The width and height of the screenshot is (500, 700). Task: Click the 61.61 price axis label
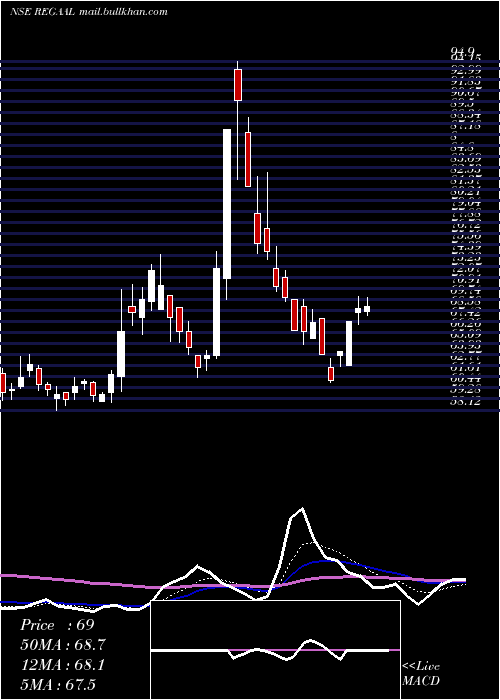point(465,368)
